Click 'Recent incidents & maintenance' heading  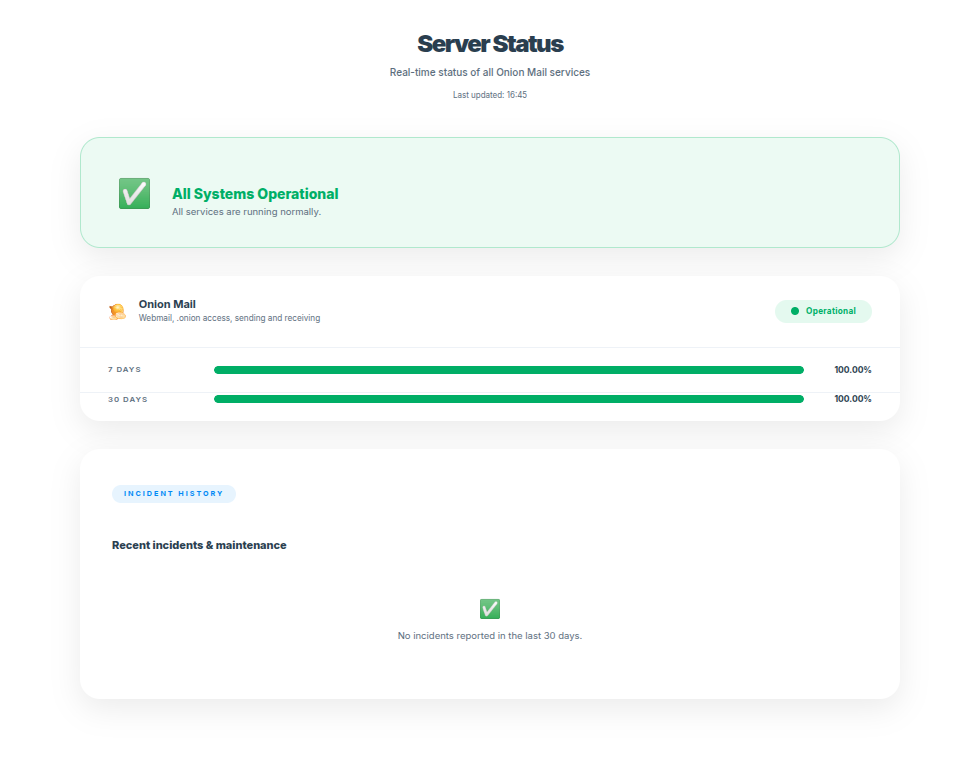(199, 545)
